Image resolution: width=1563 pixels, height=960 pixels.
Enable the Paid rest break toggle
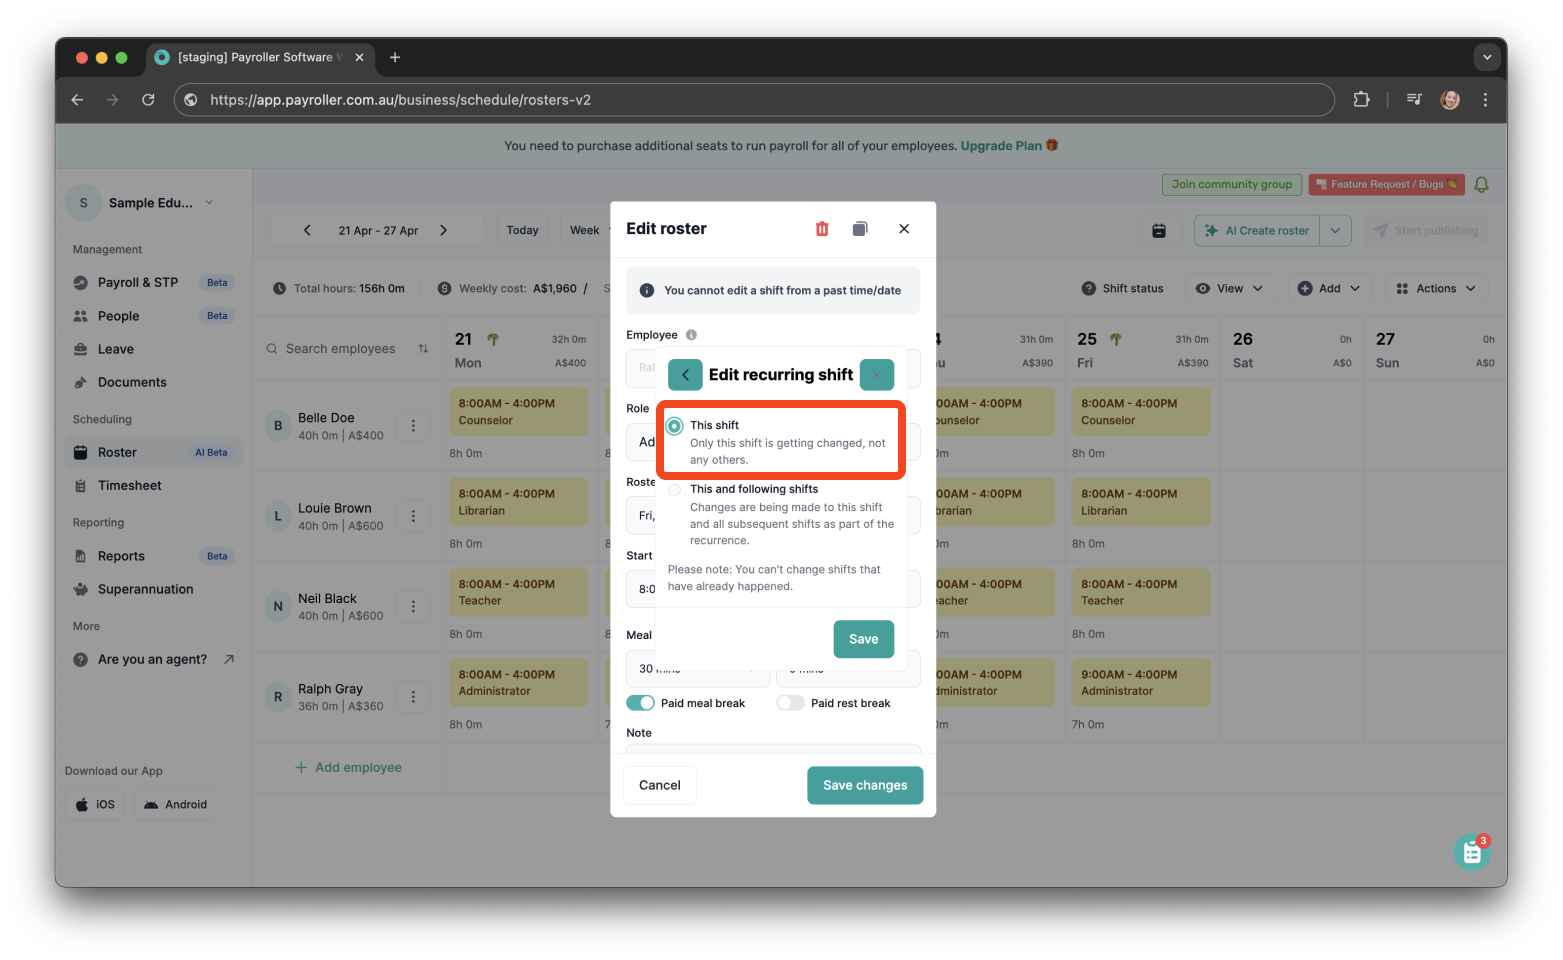790,702
